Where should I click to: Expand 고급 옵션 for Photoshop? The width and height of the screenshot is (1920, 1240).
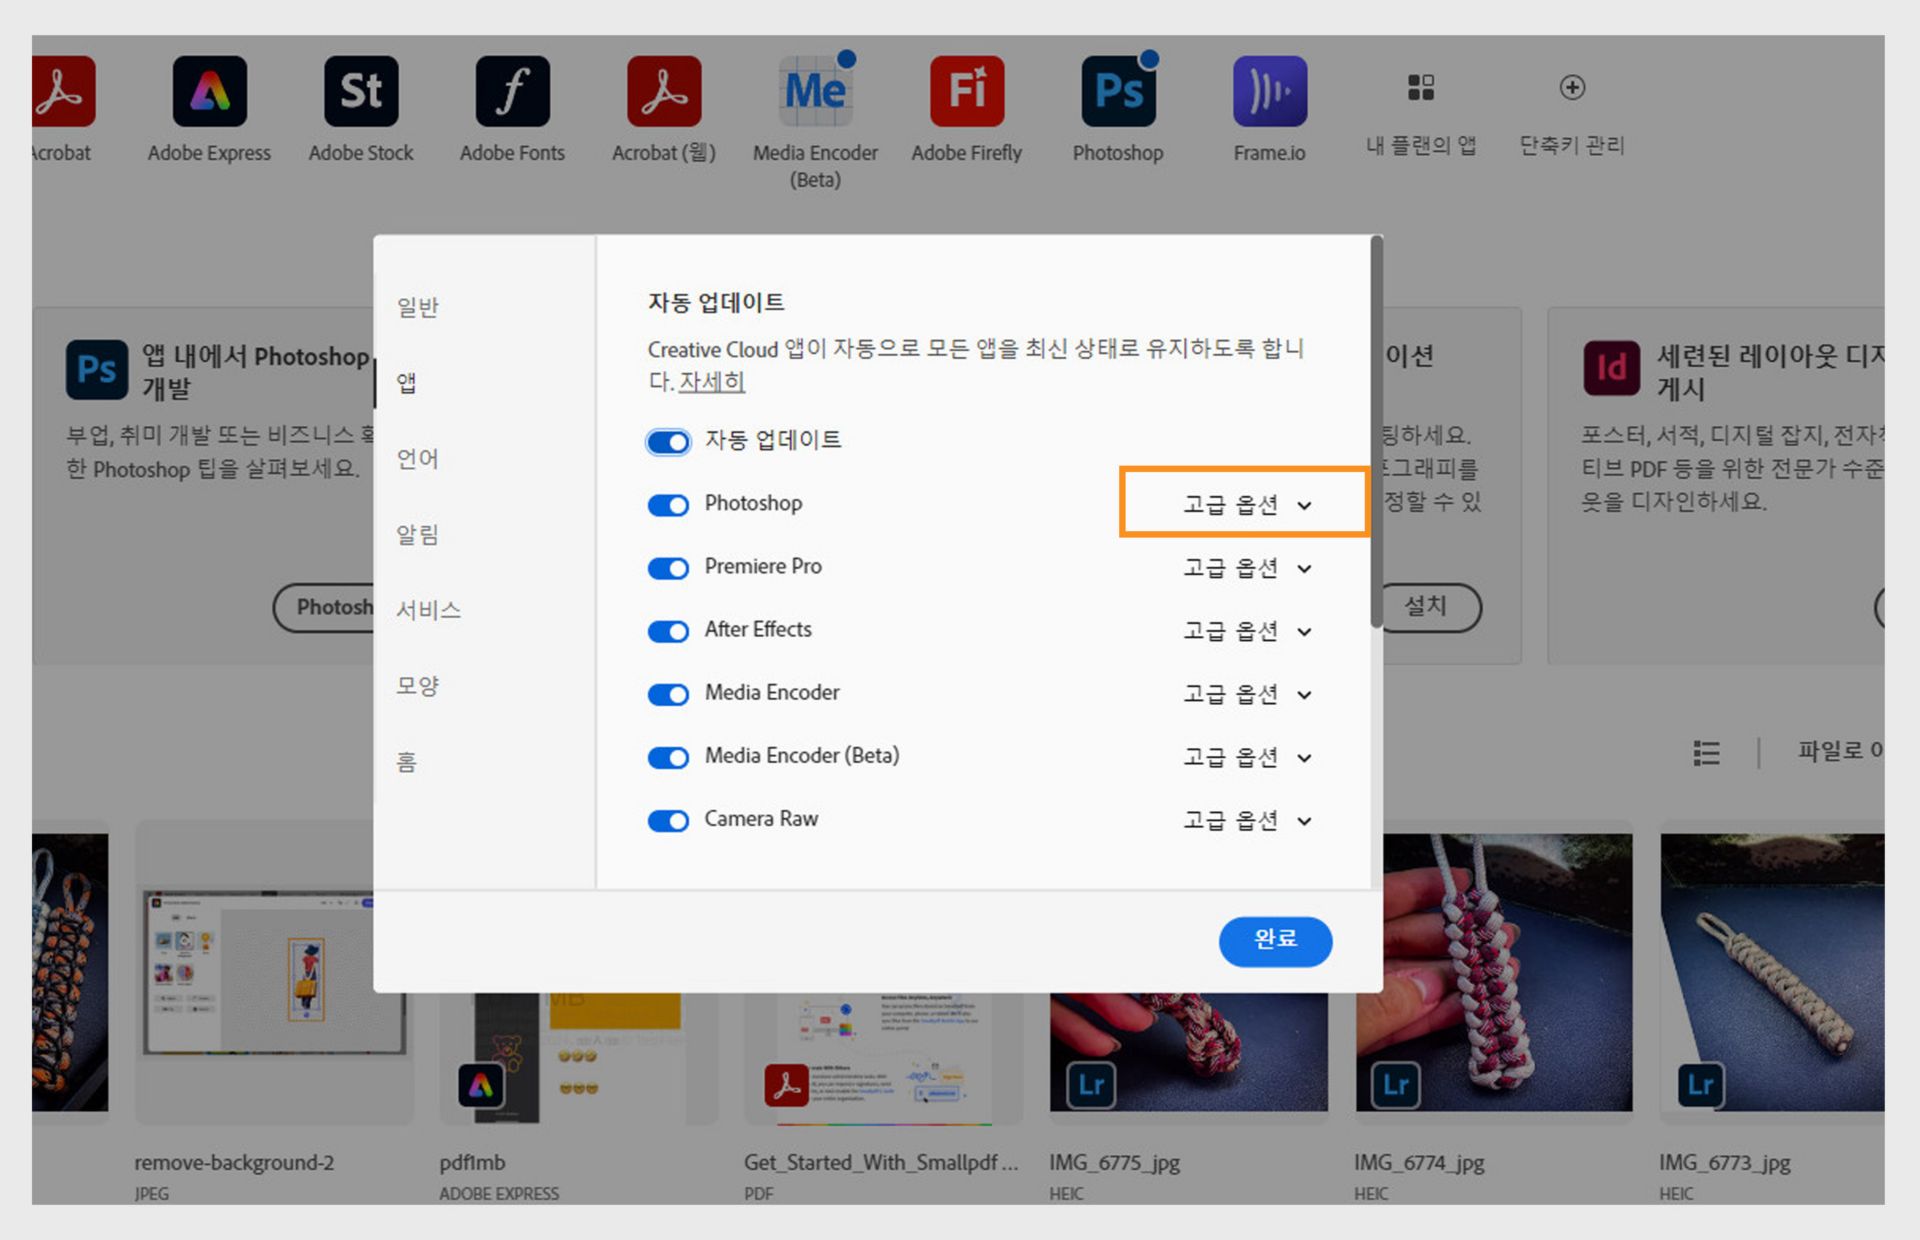coord(1246,505)
